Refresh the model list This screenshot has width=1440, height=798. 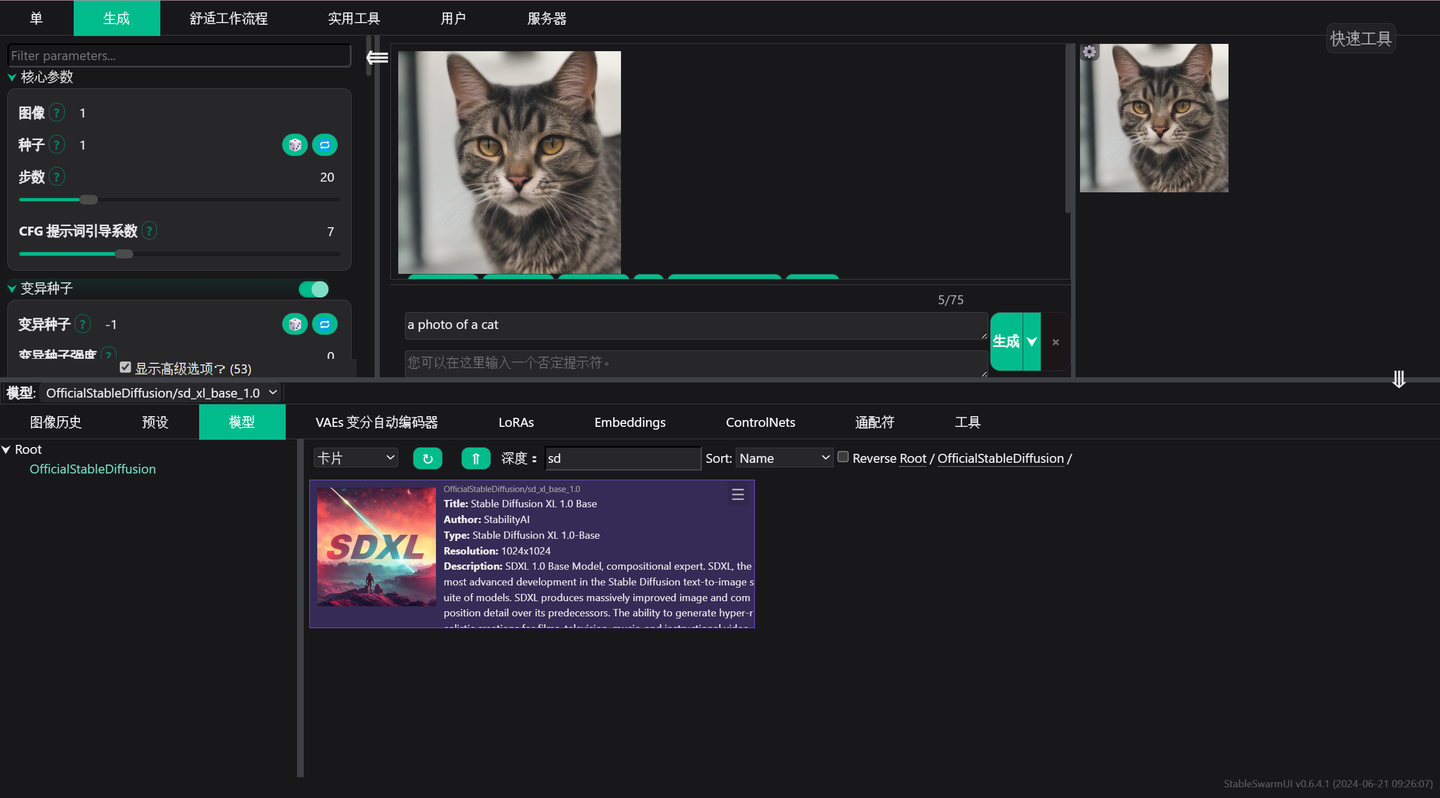click(x=427, y=458)
